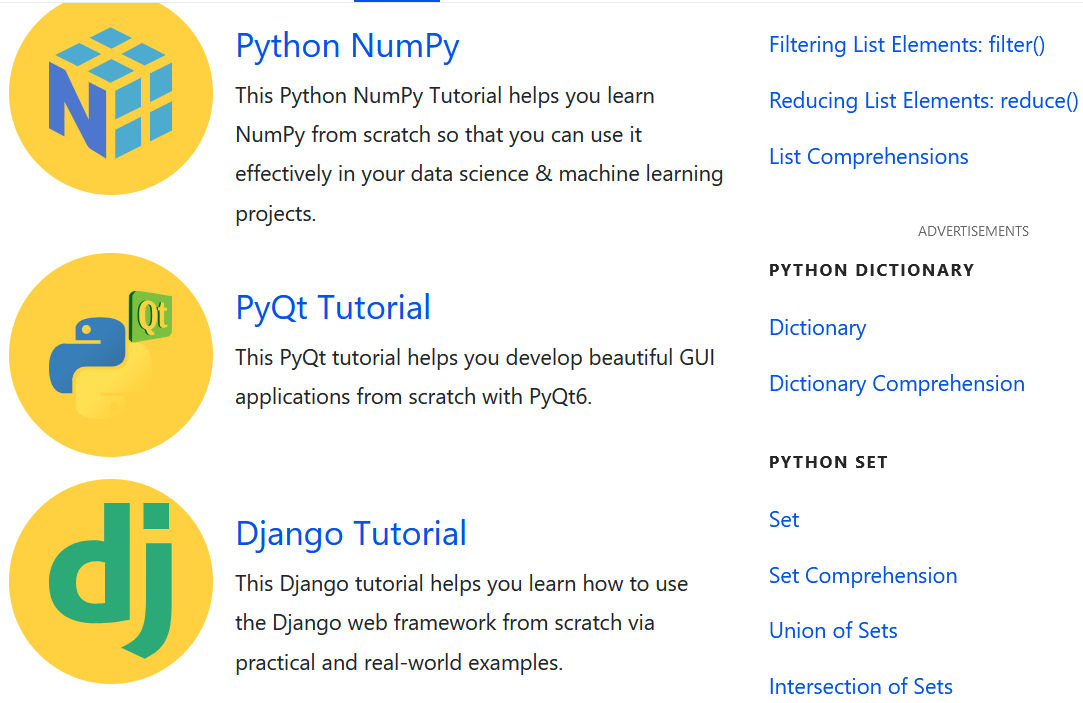Open Intersection of Sets sidebar link
This screenshot has height=703, width=1083.
pyautogui.click(x=861, y=686)
